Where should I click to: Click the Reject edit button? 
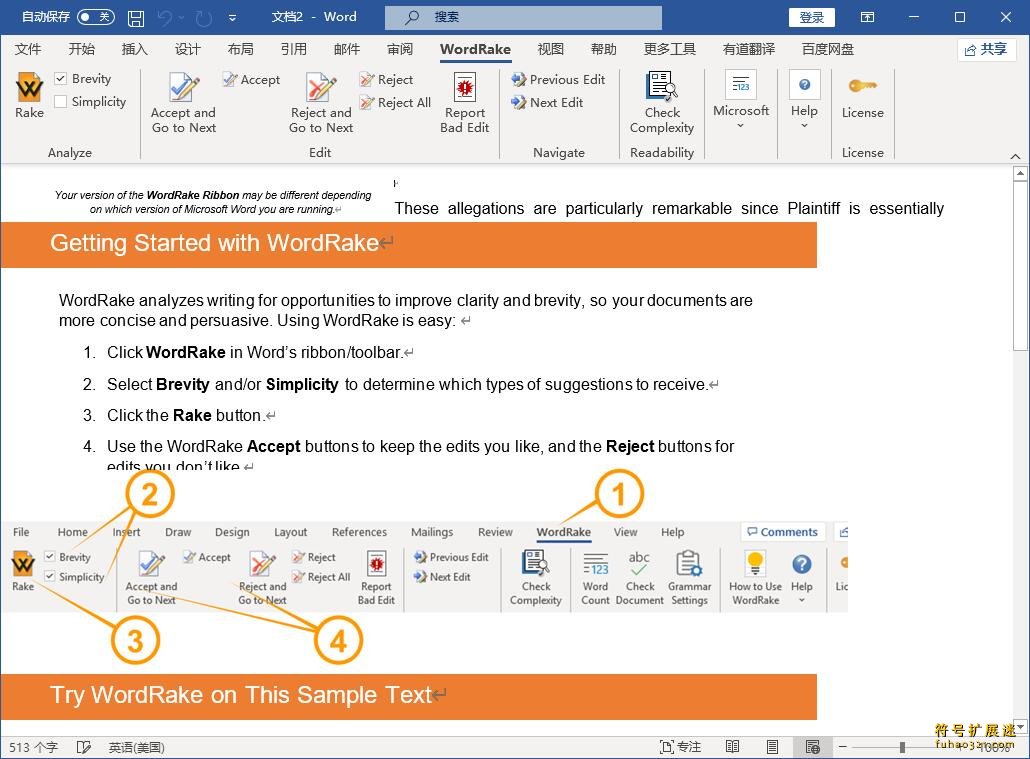pyautogui.click(x=387, y=80)
